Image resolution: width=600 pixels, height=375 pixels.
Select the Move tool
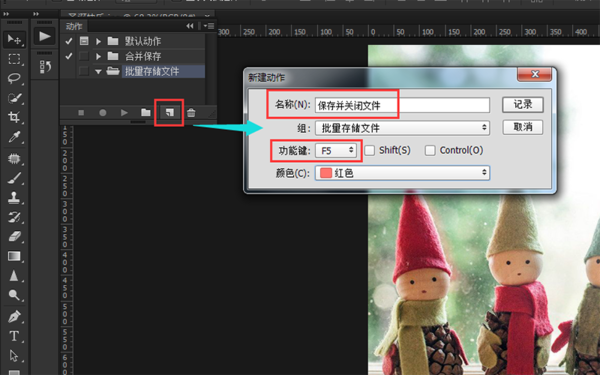pos(15,39)
